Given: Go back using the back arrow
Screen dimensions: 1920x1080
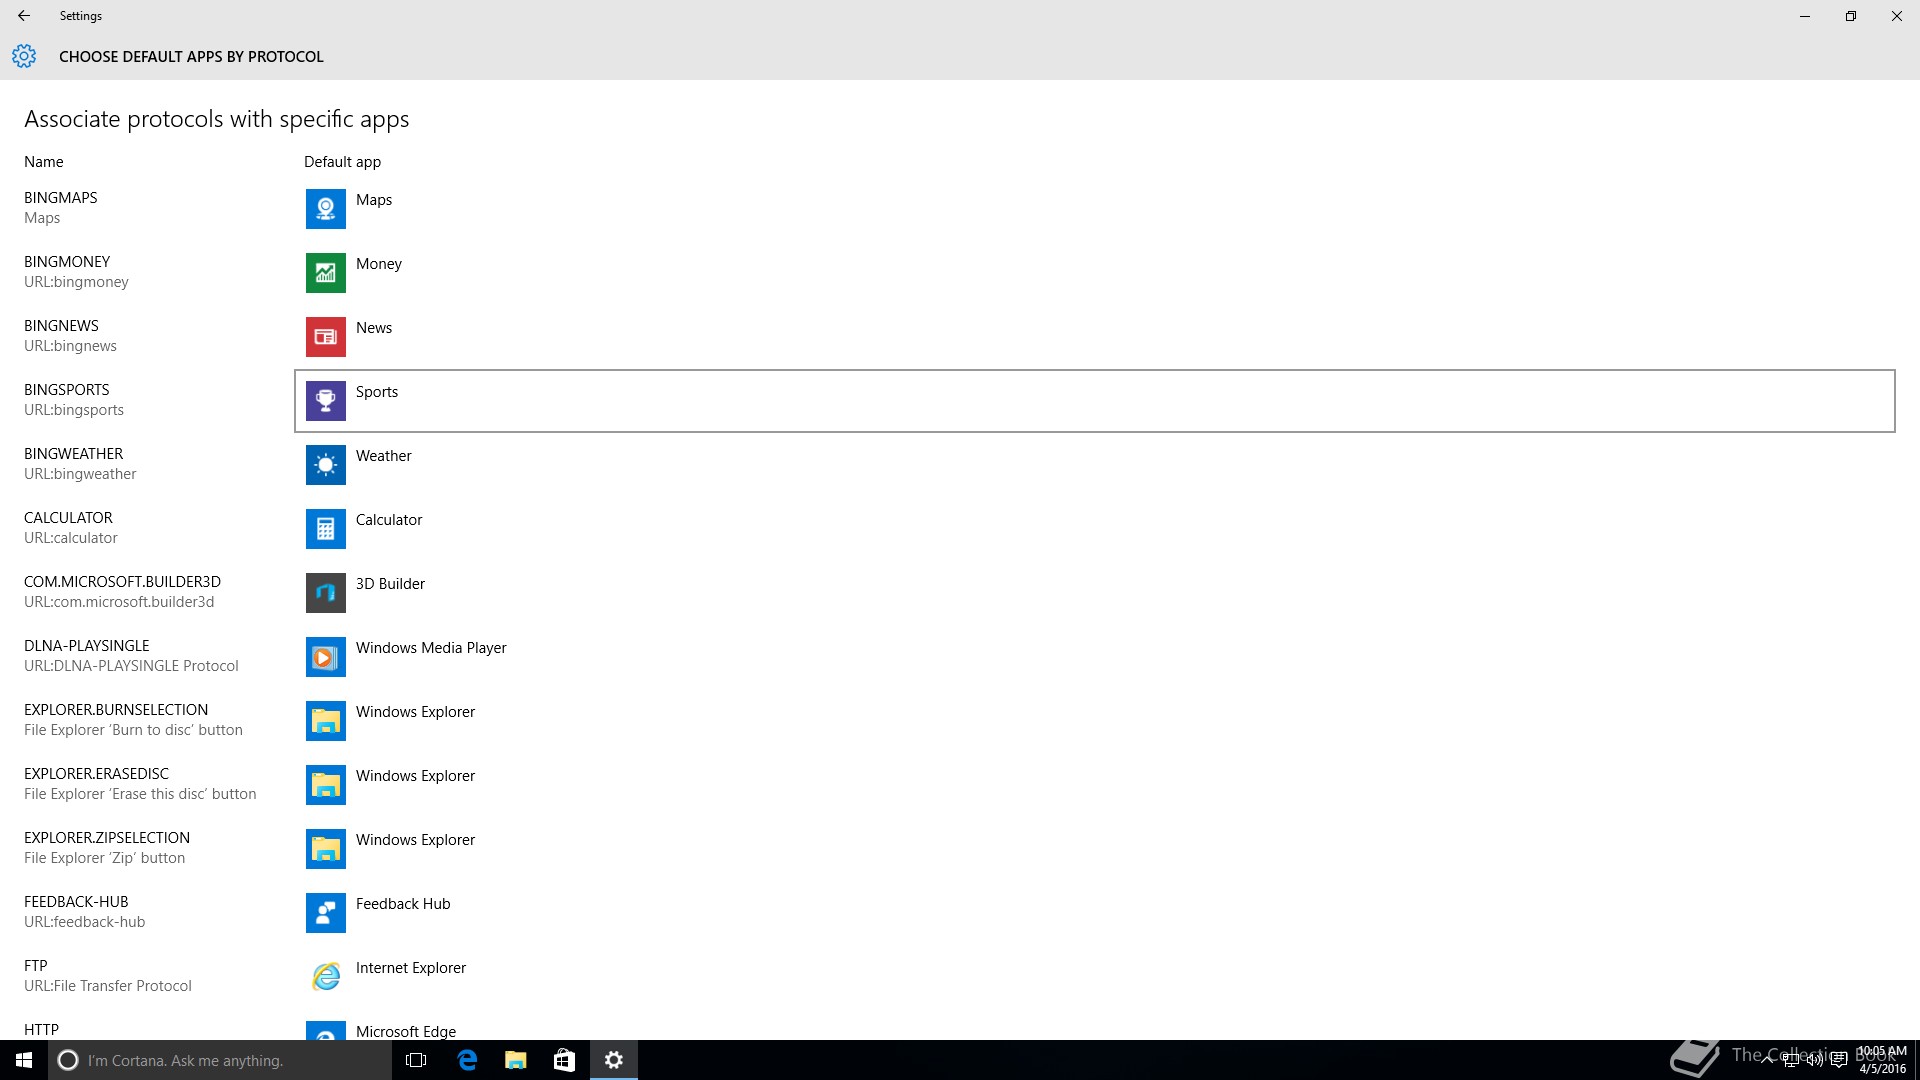Looking at the screenshot, I should [x=24, y=16].
